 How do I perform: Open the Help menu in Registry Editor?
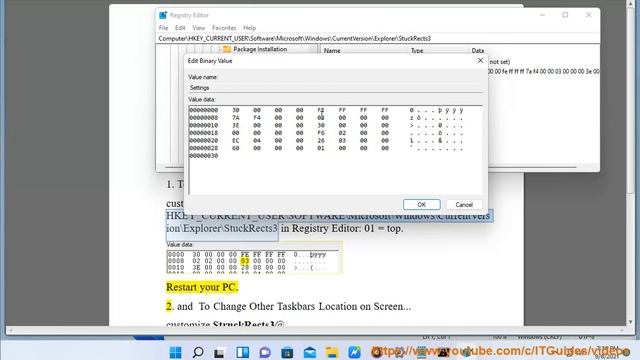[249, 28]
